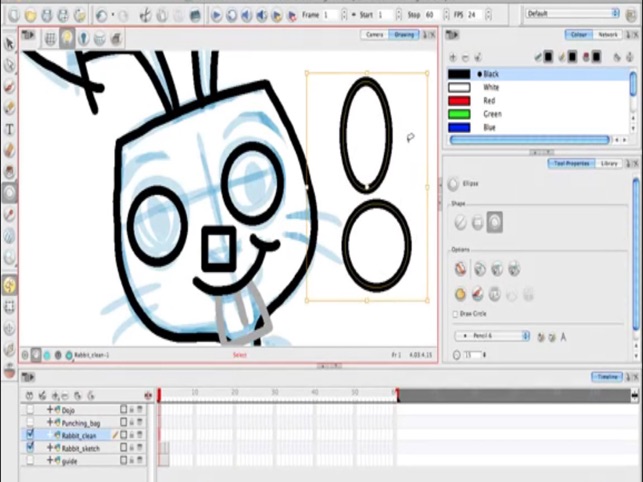Select the line shape icon
643x482 pixels.
(x=461, y=223)
